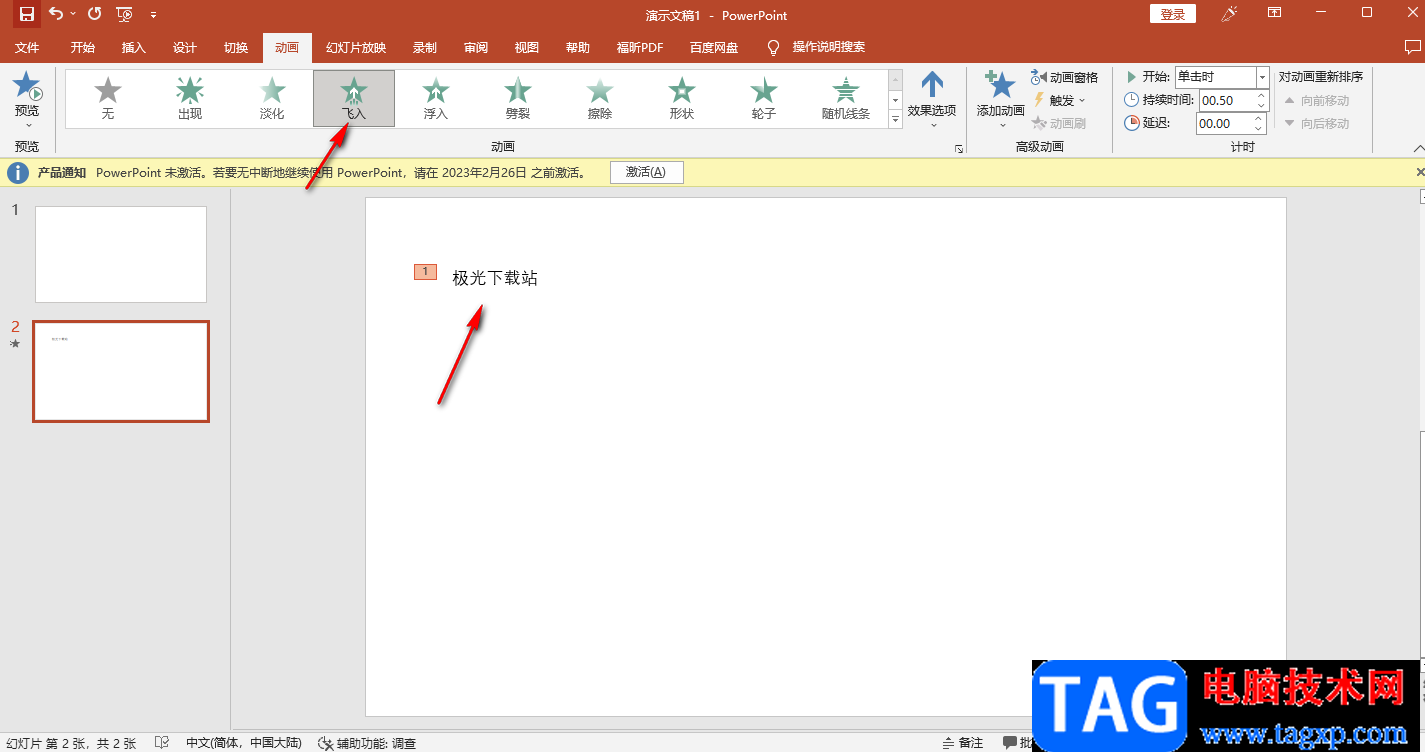
Task: Open the Baidu Netdisk (百度网盘) tab
Action: click(x=714, y=47)
